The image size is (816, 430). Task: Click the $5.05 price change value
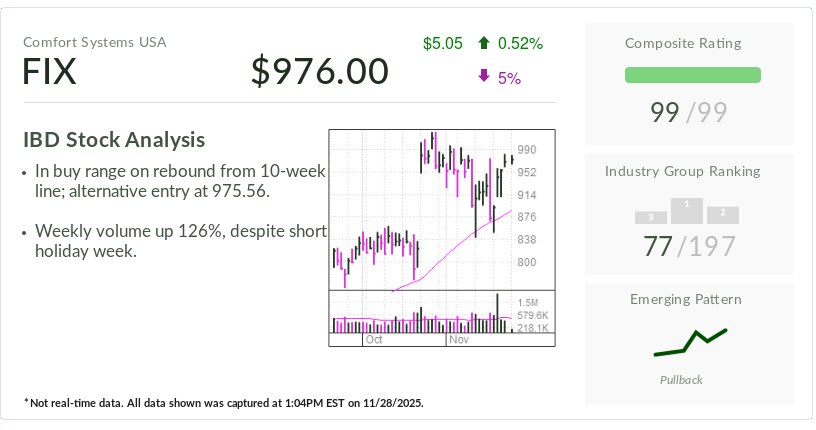click(443, 43)
